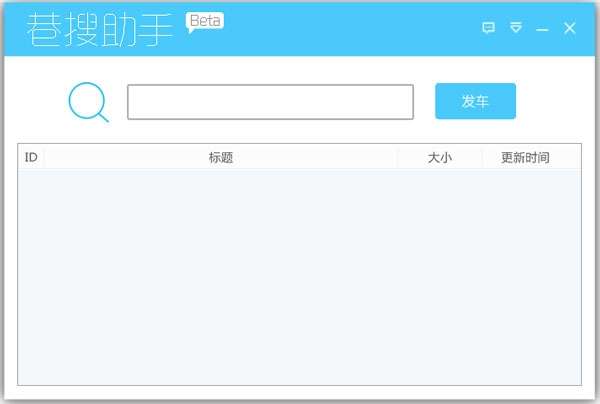Focus the search keyword input field
600x404 pixels.
(271, 102)
